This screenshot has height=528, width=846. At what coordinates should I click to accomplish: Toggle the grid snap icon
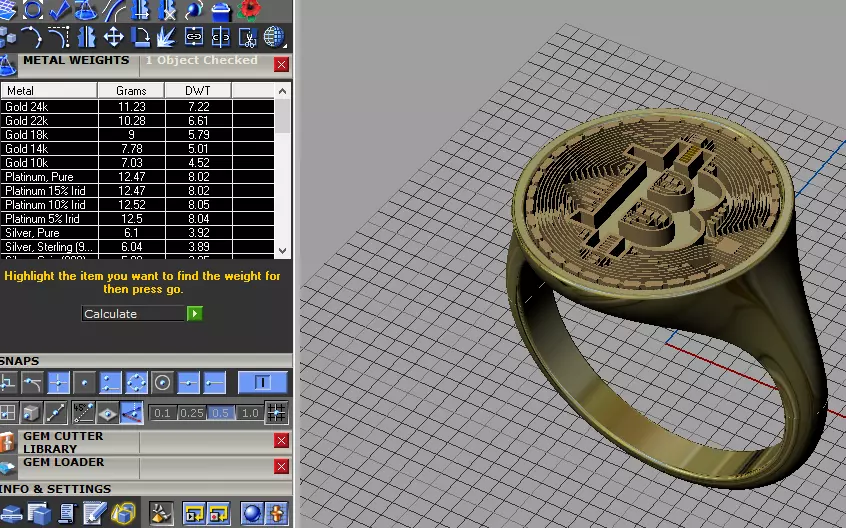pyautogui.click(x=276, y=413)
